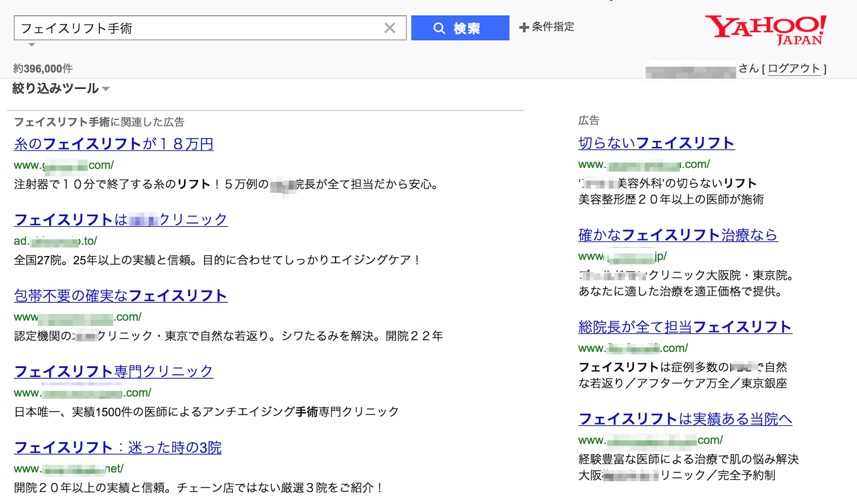
Task: Click text 美容整形歴20年以上の医師が施術
Action: (671, 199)
